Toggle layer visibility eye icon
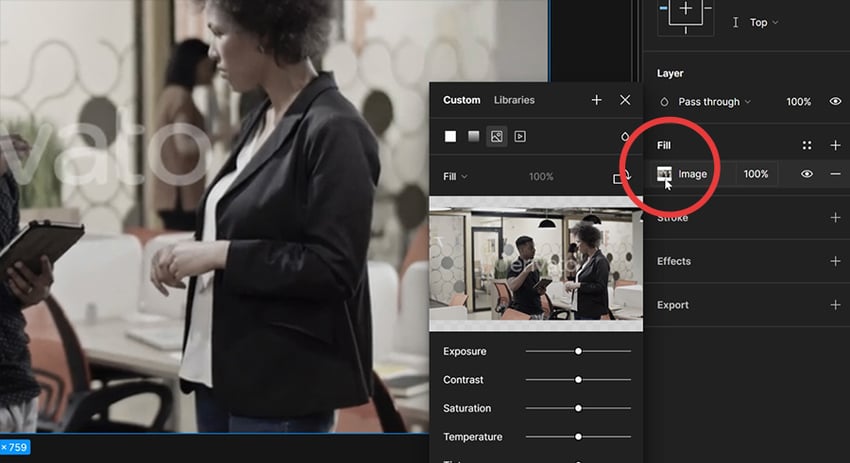Viewport: 850px width, 463px height. click(x=835, y=101)
